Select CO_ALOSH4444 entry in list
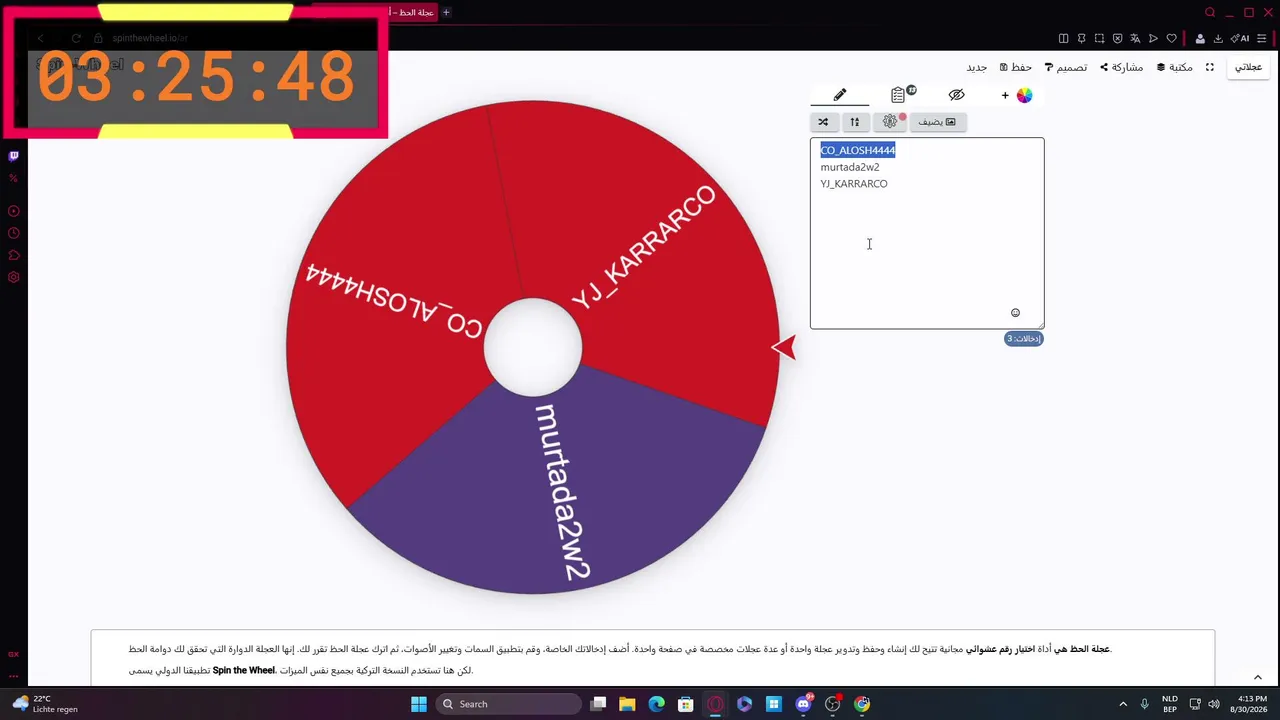 tap(858, 150)
